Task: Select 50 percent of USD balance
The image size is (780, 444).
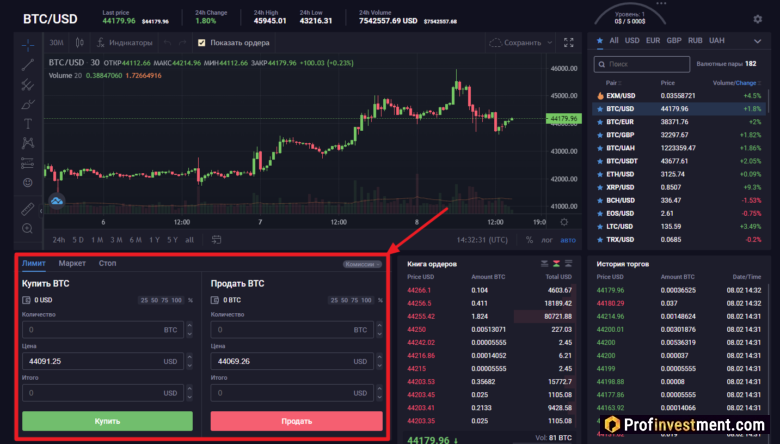Action: [155, 300]
